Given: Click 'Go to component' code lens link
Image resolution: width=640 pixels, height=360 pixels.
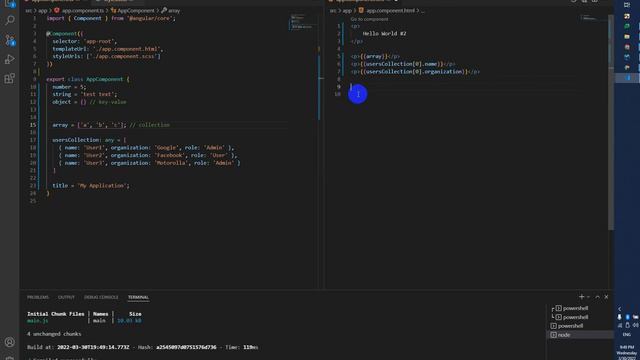Looking at the screenshot, I should click(x=369, y=19).
